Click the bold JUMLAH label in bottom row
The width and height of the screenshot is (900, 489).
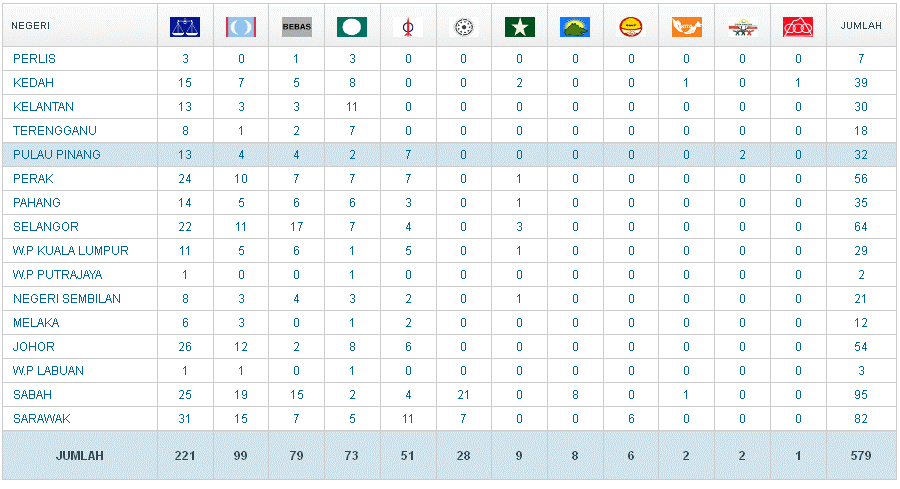(x=80, y=456)
